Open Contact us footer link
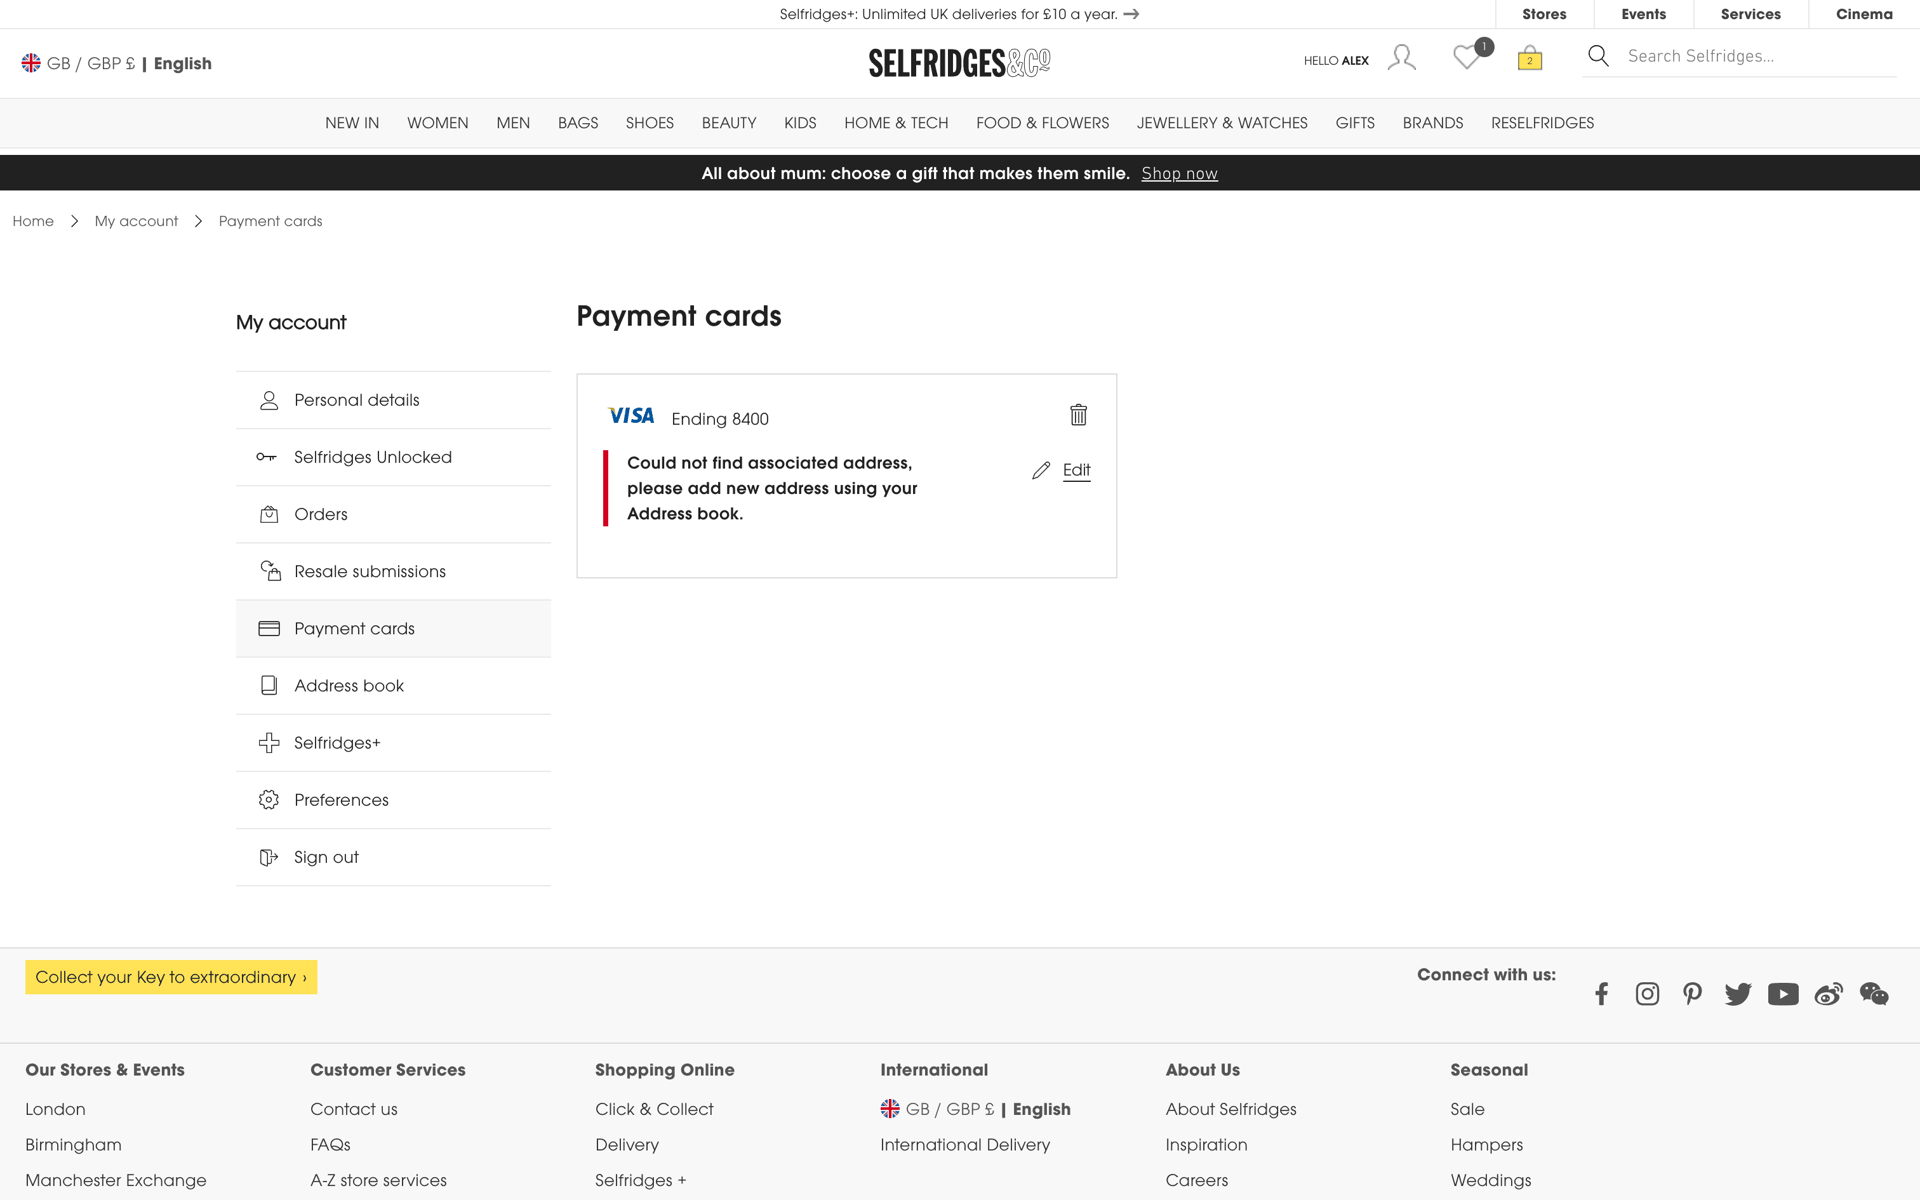Screen dimensions: 1920x1200 pyautogui.click(x=354, y=1109)
